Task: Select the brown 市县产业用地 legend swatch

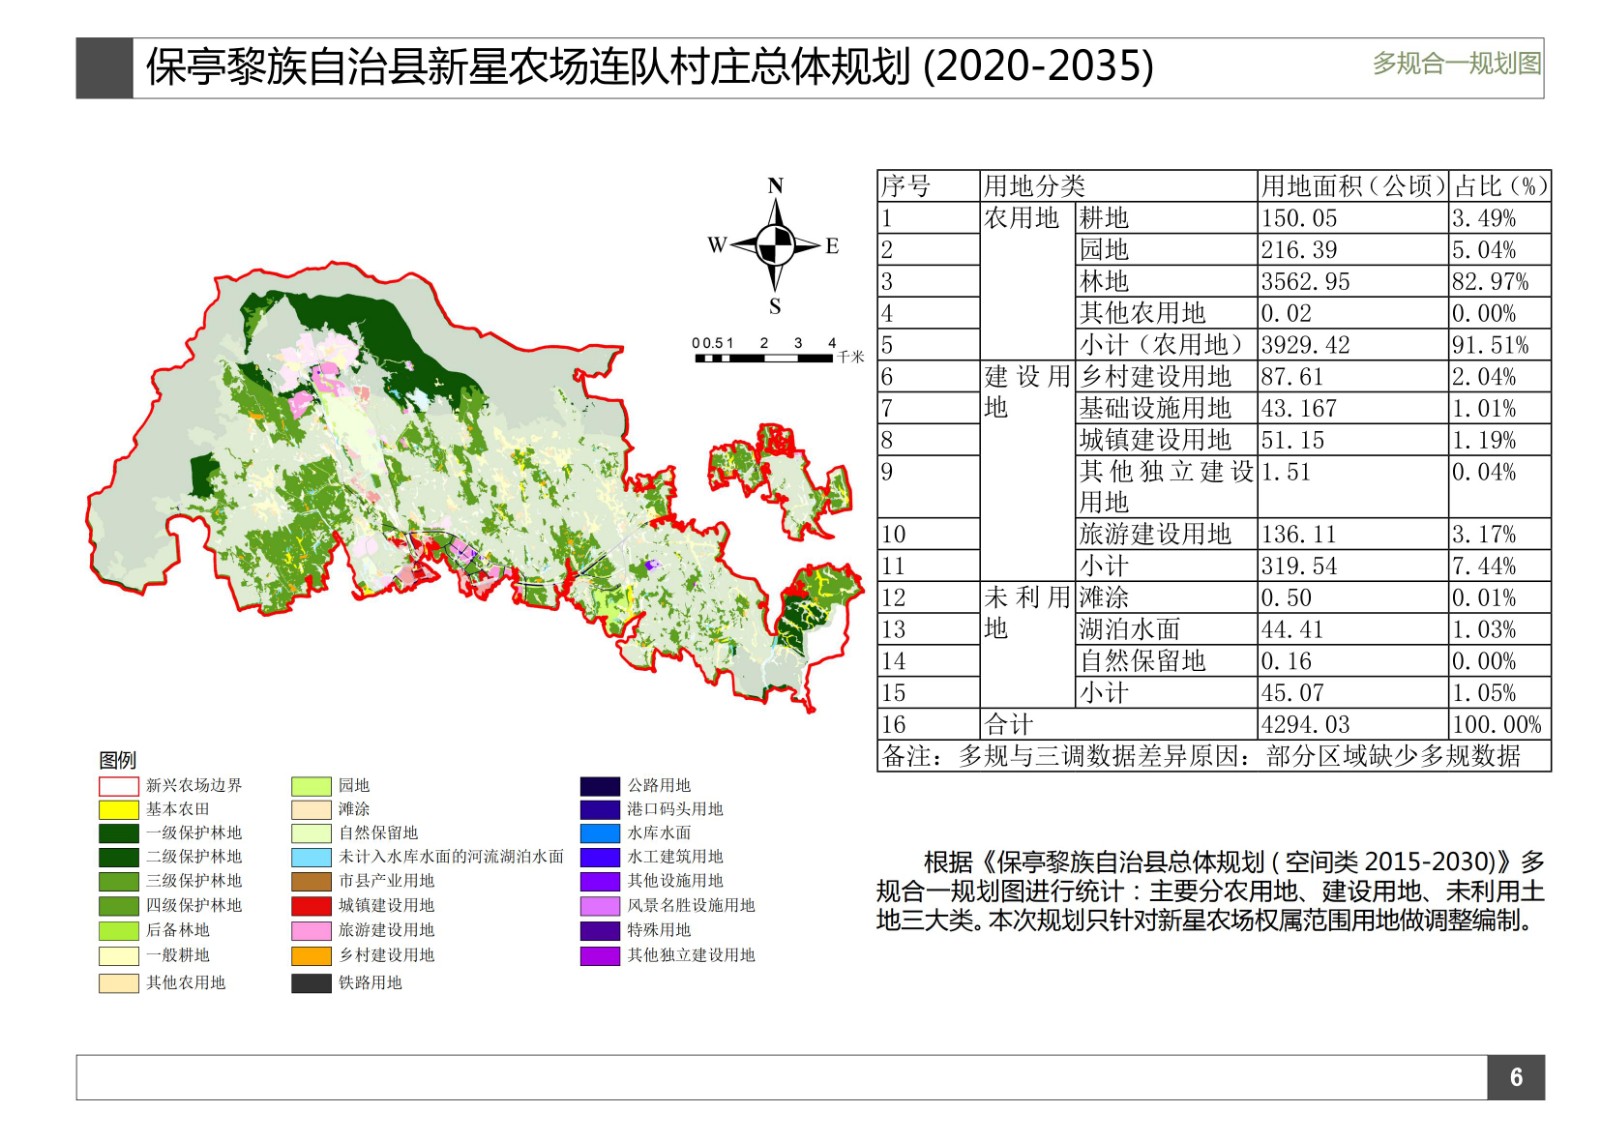Action: [311, 881]
